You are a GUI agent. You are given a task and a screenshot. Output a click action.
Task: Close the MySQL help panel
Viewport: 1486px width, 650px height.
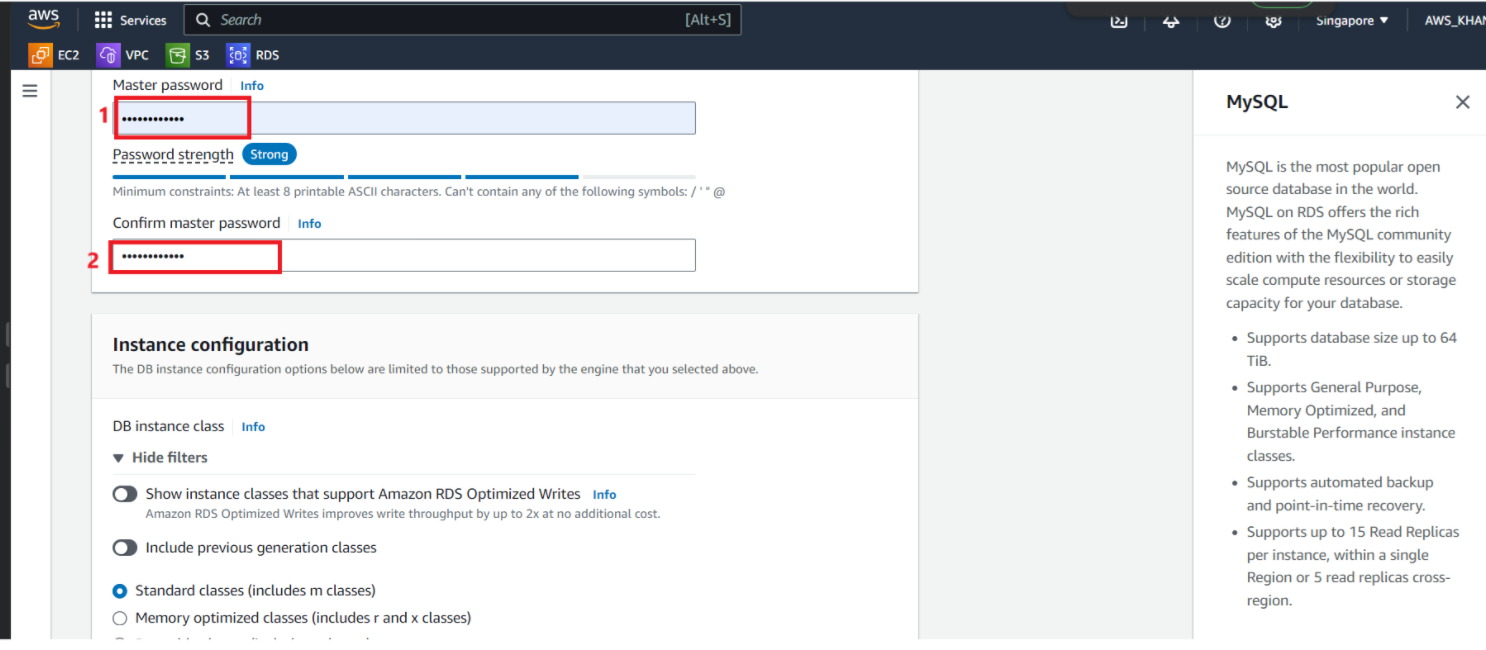(1462, 102)
